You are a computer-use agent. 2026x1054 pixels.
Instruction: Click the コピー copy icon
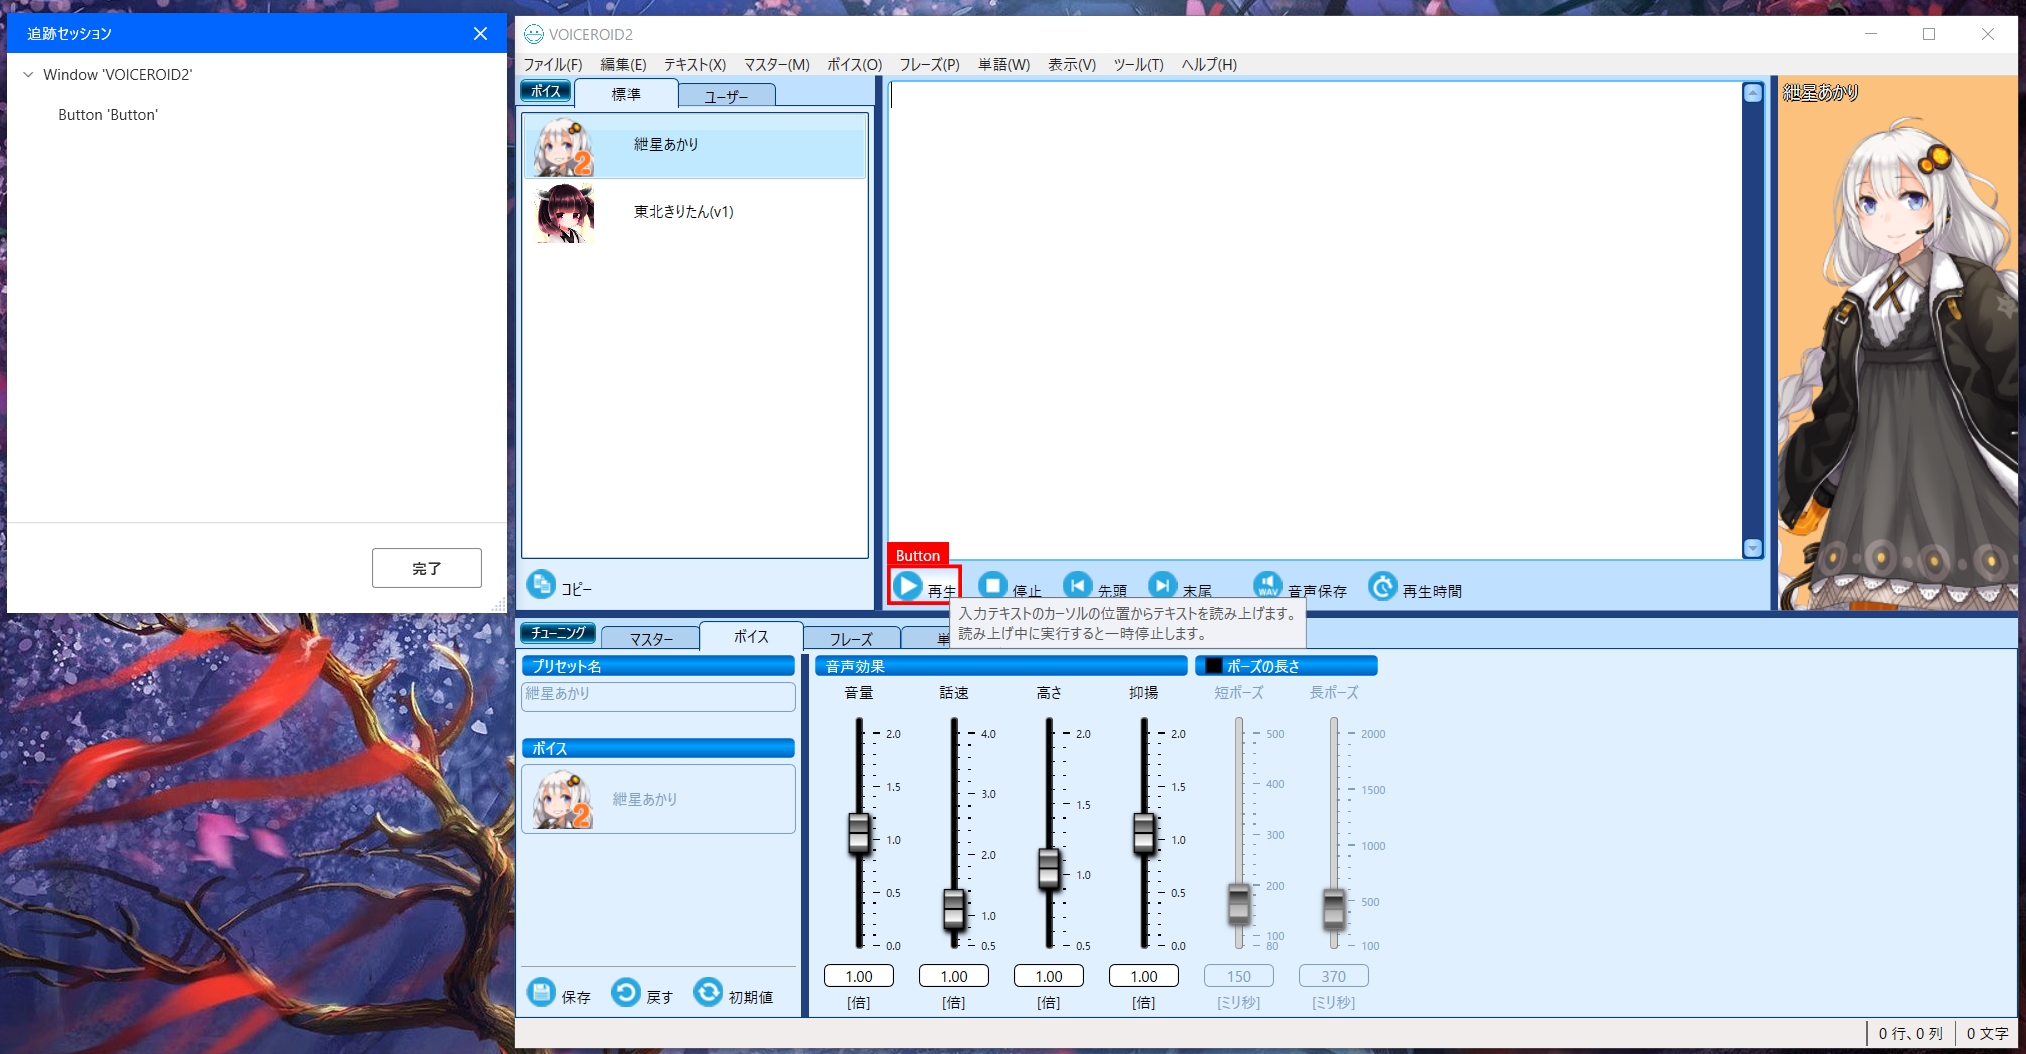click(x=541, y=583)
